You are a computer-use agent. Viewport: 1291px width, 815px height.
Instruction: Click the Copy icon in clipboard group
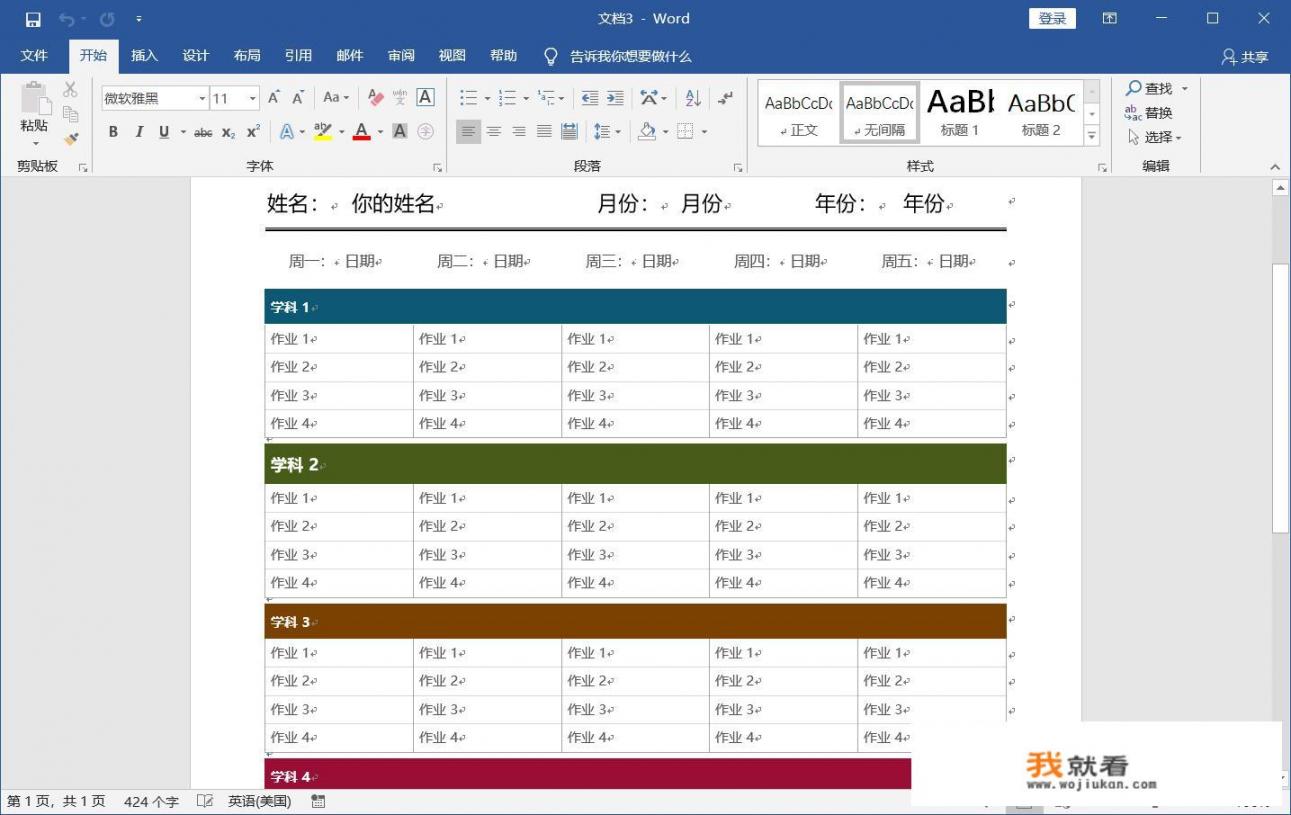[x=70, y=114]
